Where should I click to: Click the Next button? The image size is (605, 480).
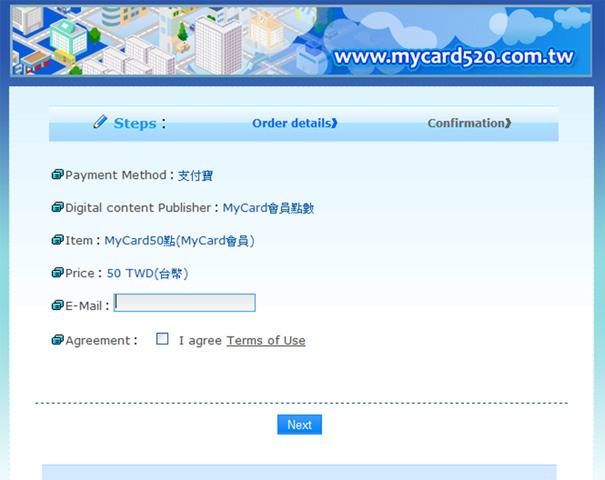coord(299,424)
